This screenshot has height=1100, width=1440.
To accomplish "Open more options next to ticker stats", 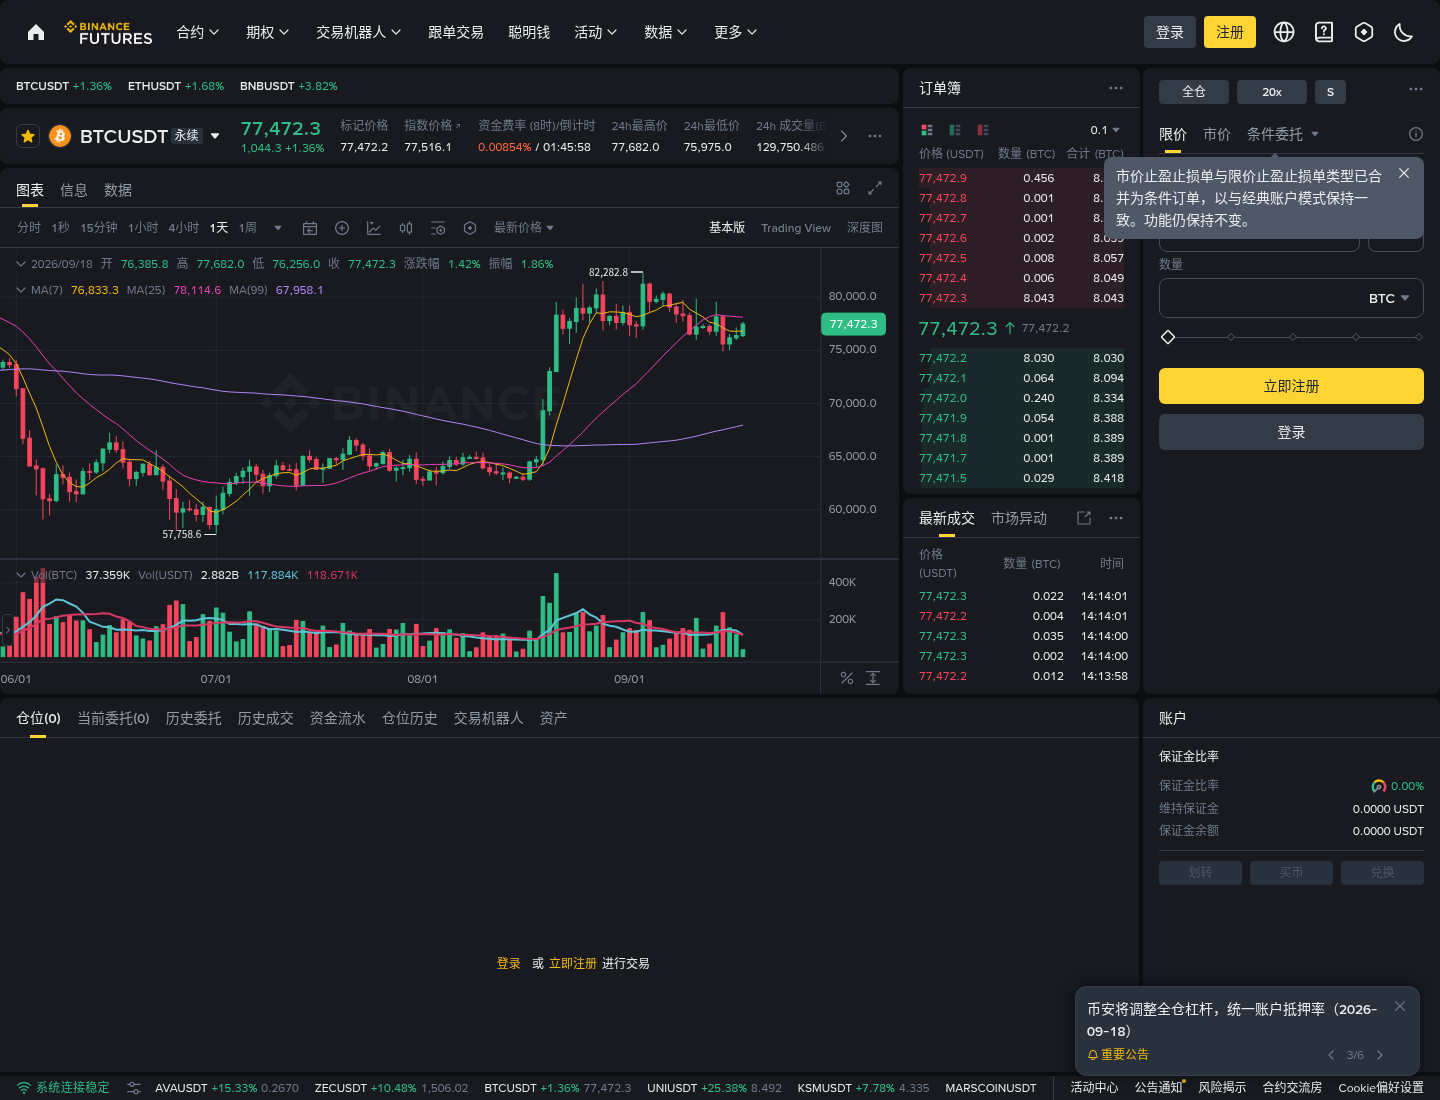I will 875,136.
